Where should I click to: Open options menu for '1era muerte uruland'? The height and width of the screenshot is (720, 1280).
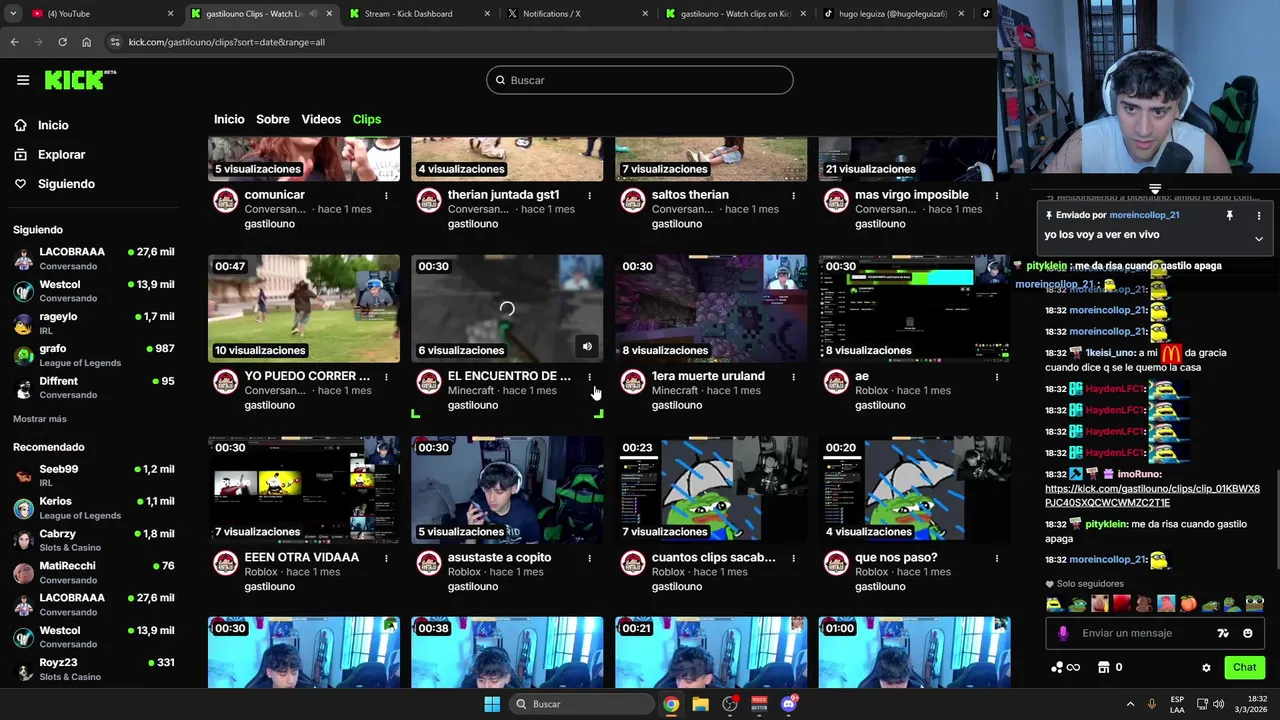(793, 377)
